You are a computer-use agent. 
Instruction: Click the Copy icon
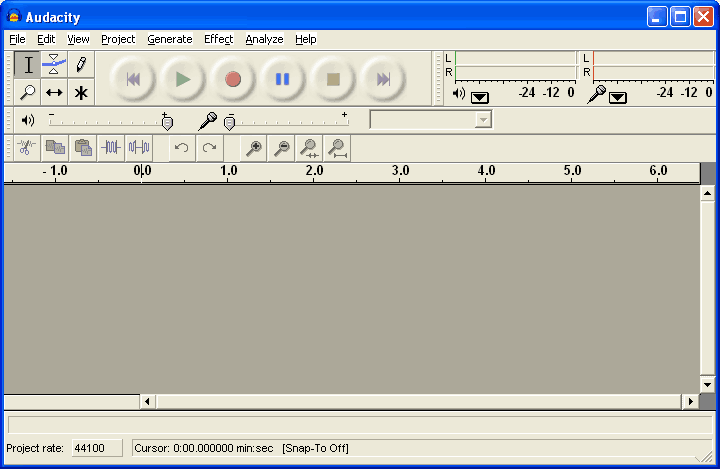(55, 148)
